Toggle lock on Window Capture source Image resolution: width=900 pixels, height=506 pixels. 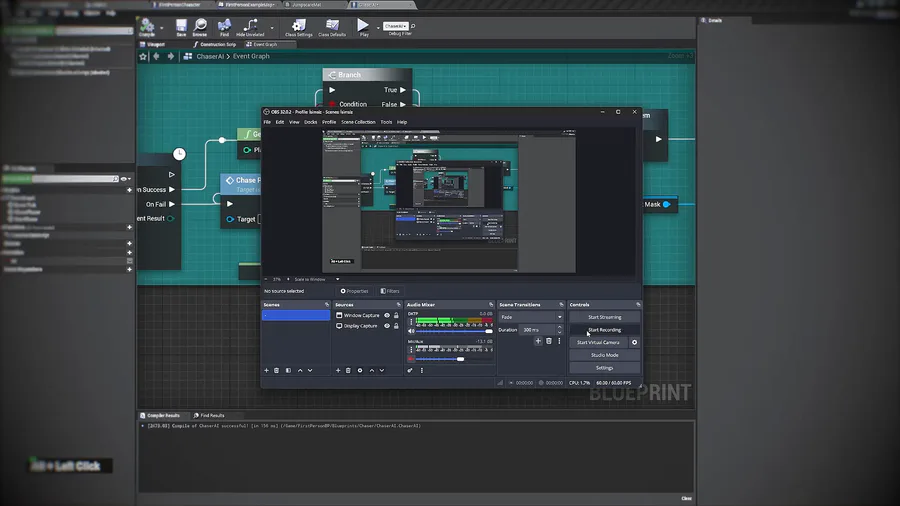[x=396, y=316]
